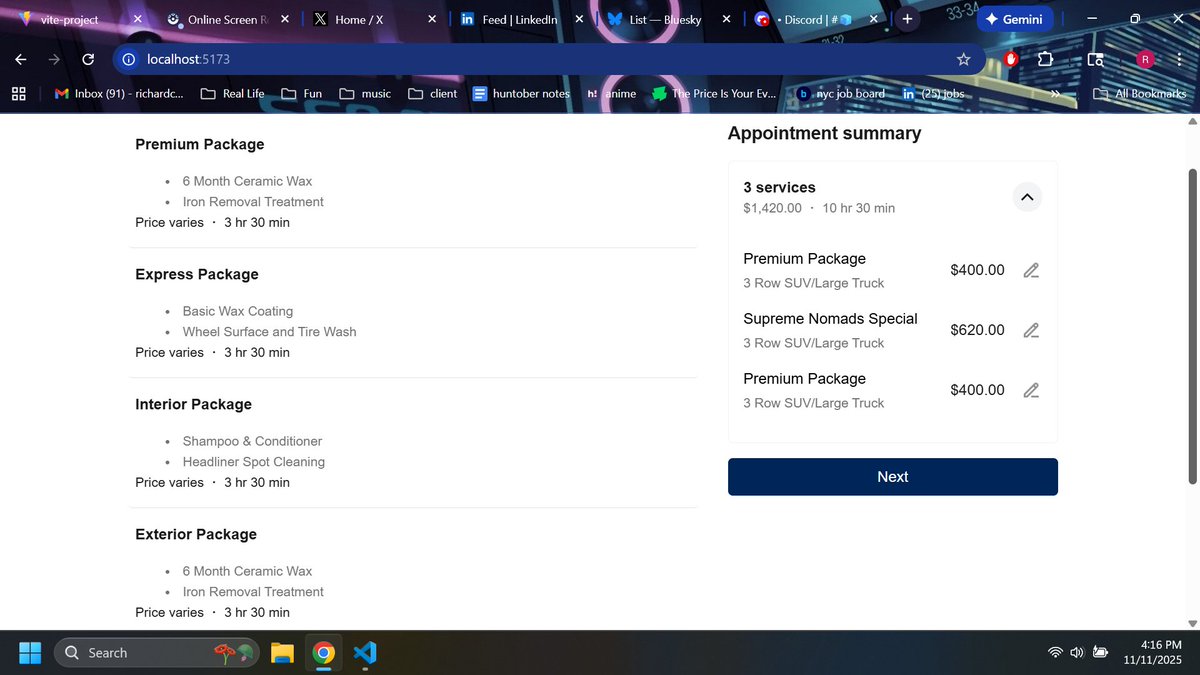
Task: Select the Interior Package heading
Action: click(194, 404)
